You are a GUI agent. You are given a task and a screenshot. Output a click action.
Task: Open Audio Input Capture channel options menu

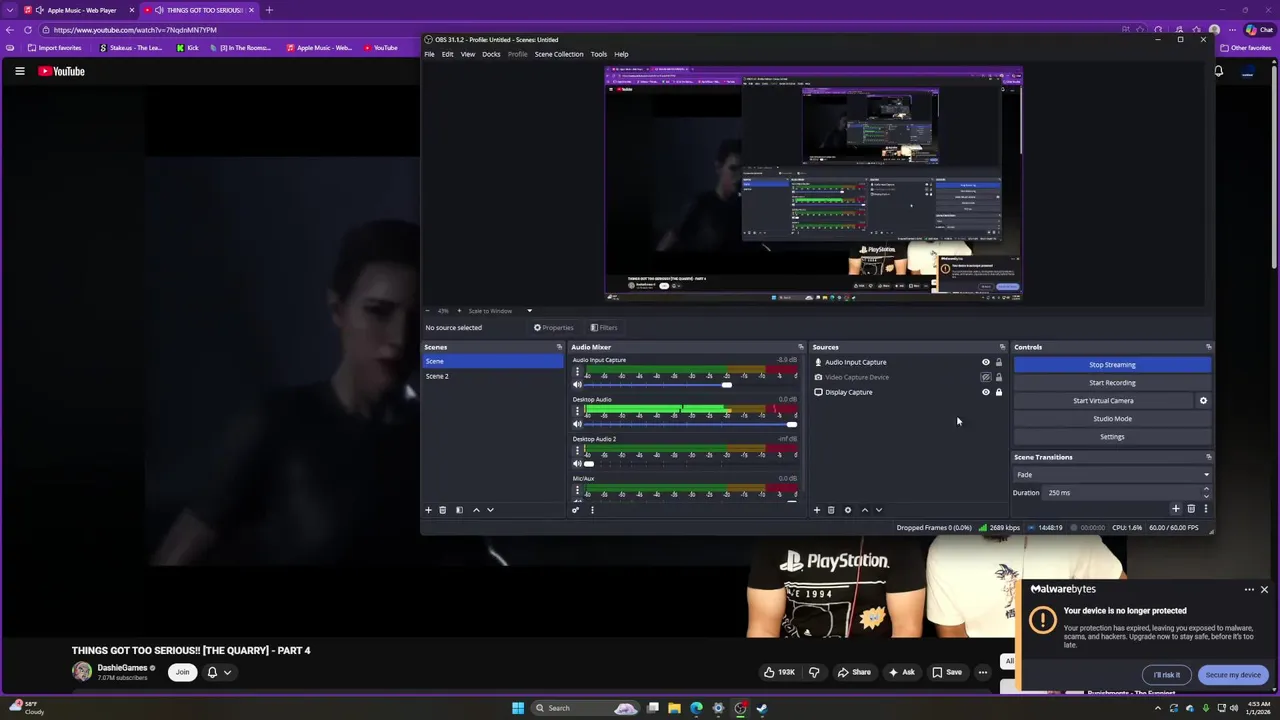tap(577, 372)
